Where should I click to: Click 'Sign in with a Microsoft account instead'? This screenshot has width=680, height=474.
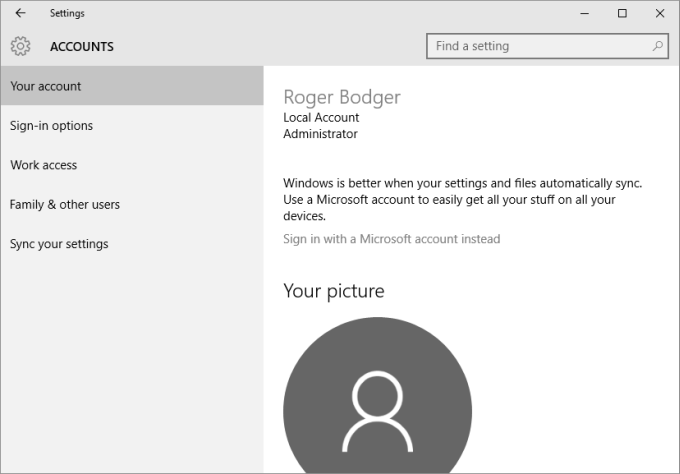pyautogui.click(x=391, y=239)
